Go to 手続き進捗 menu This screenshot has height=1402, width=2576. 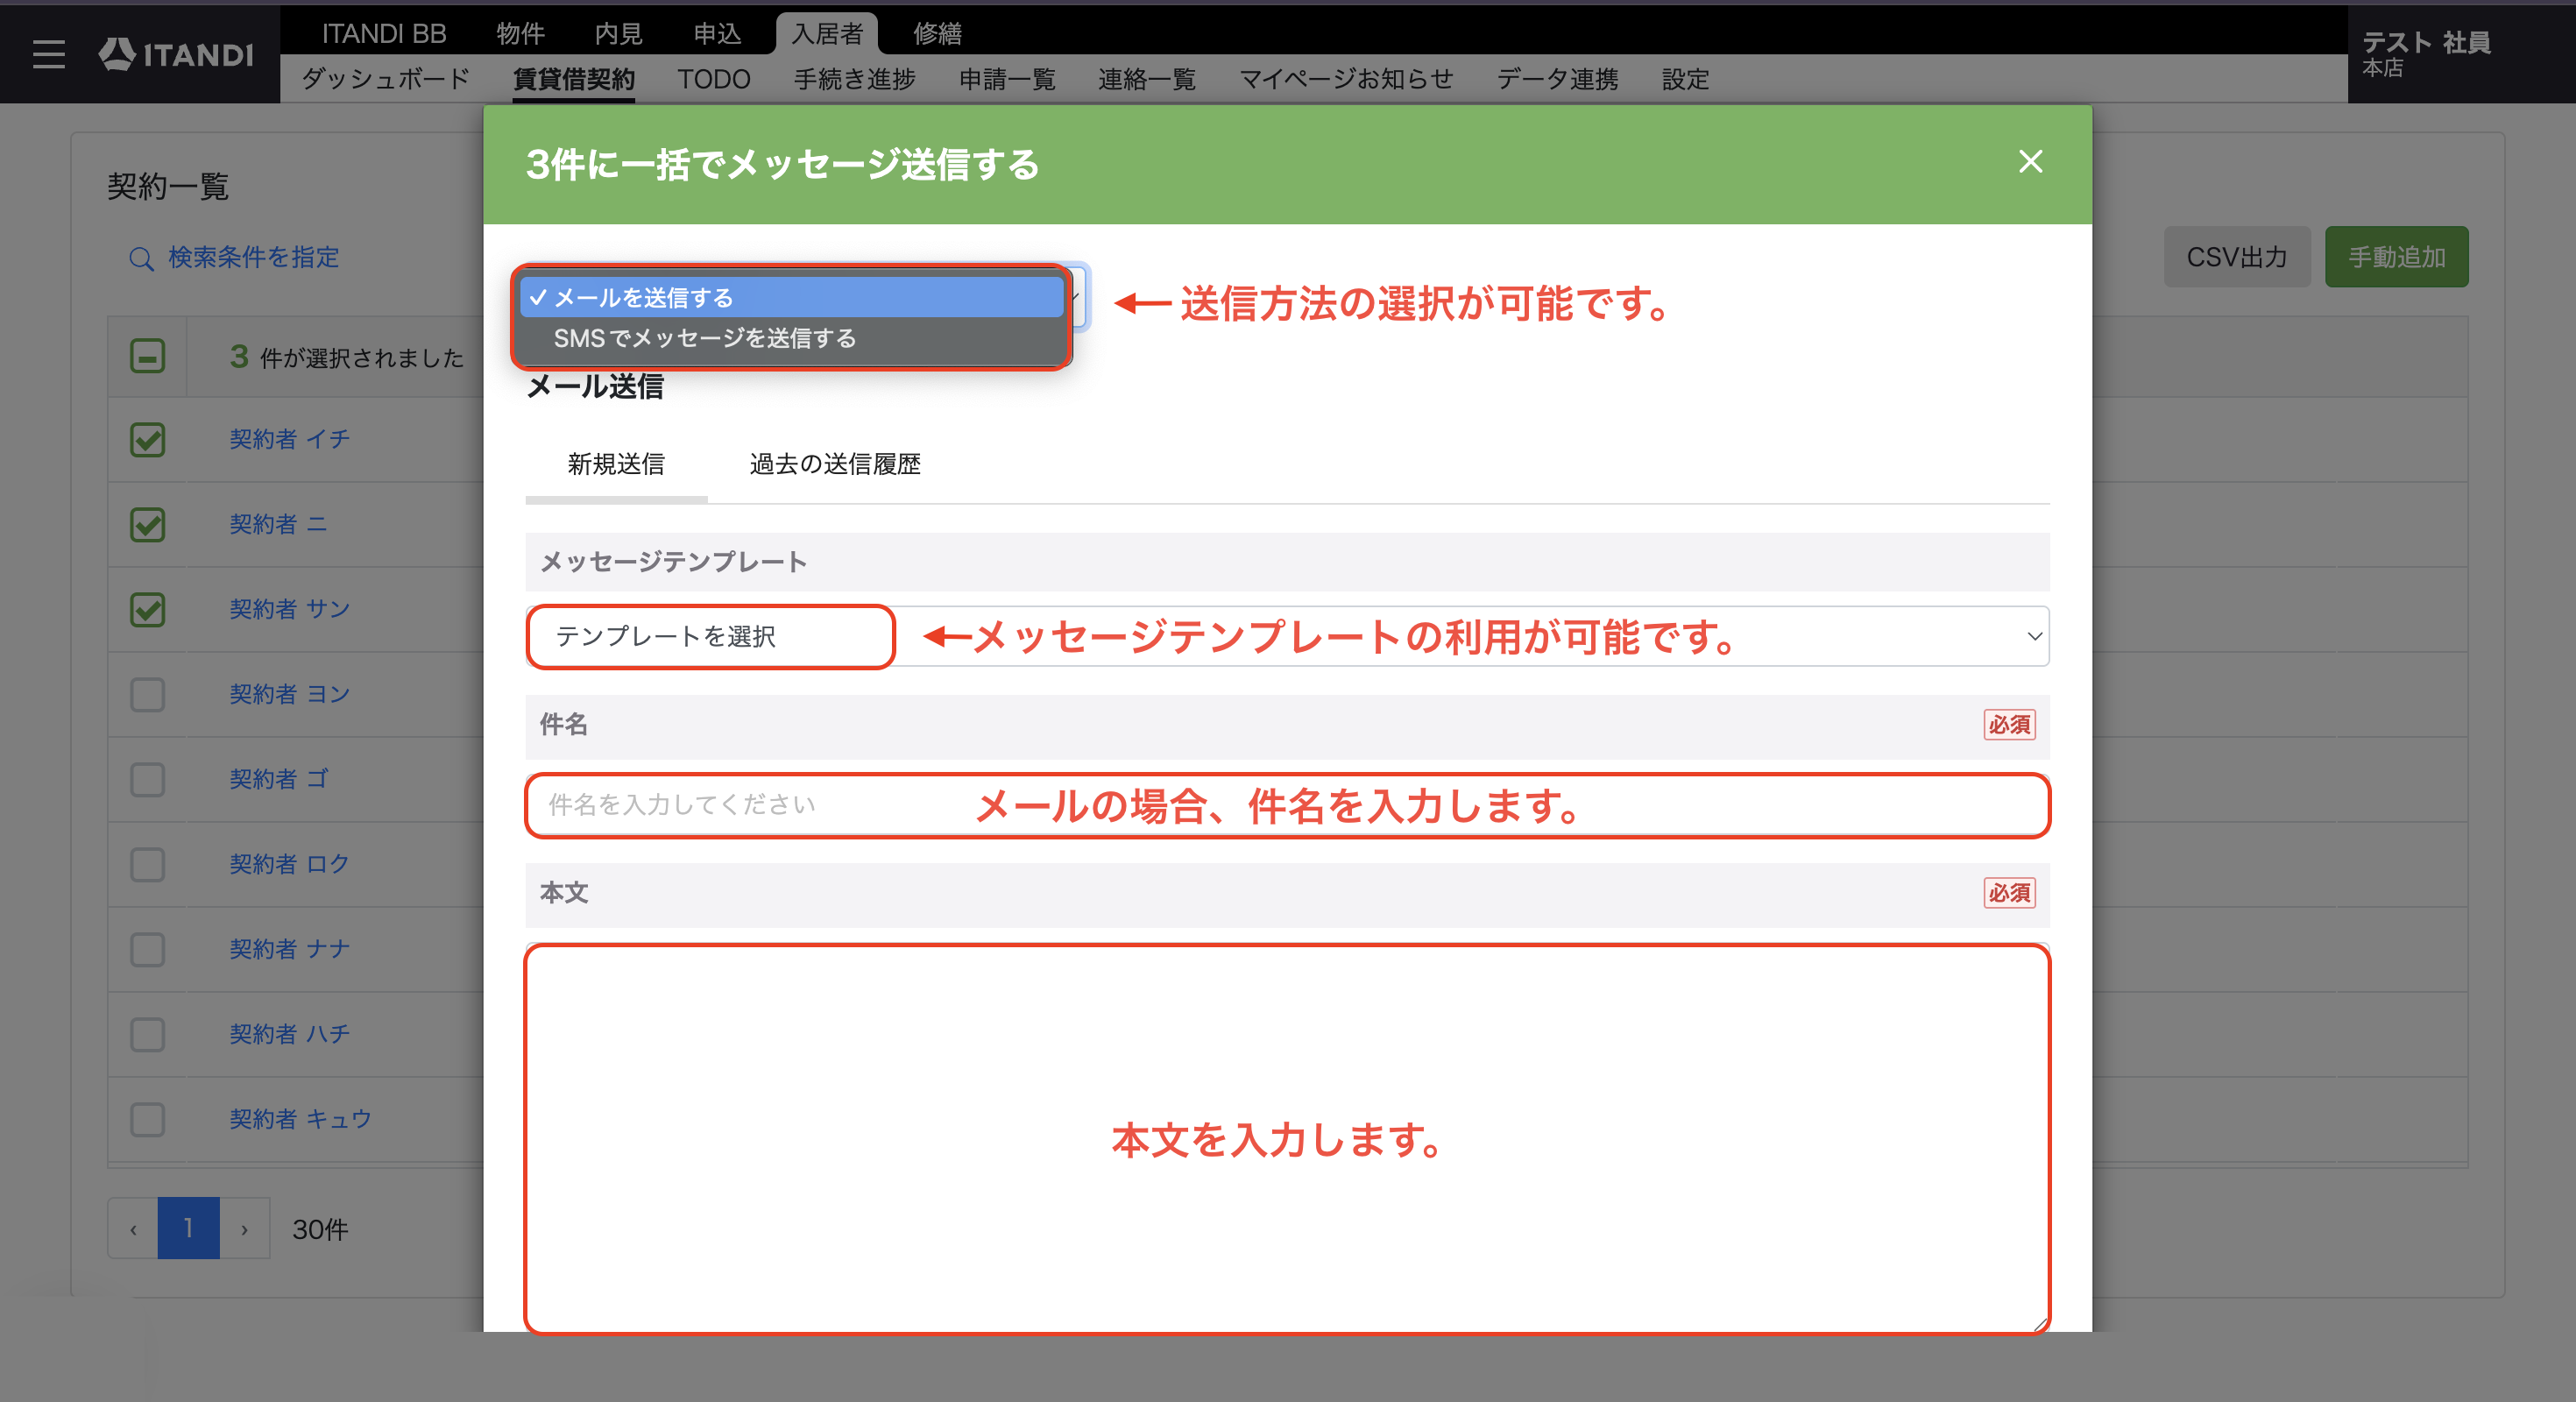(x=855, y=79)
